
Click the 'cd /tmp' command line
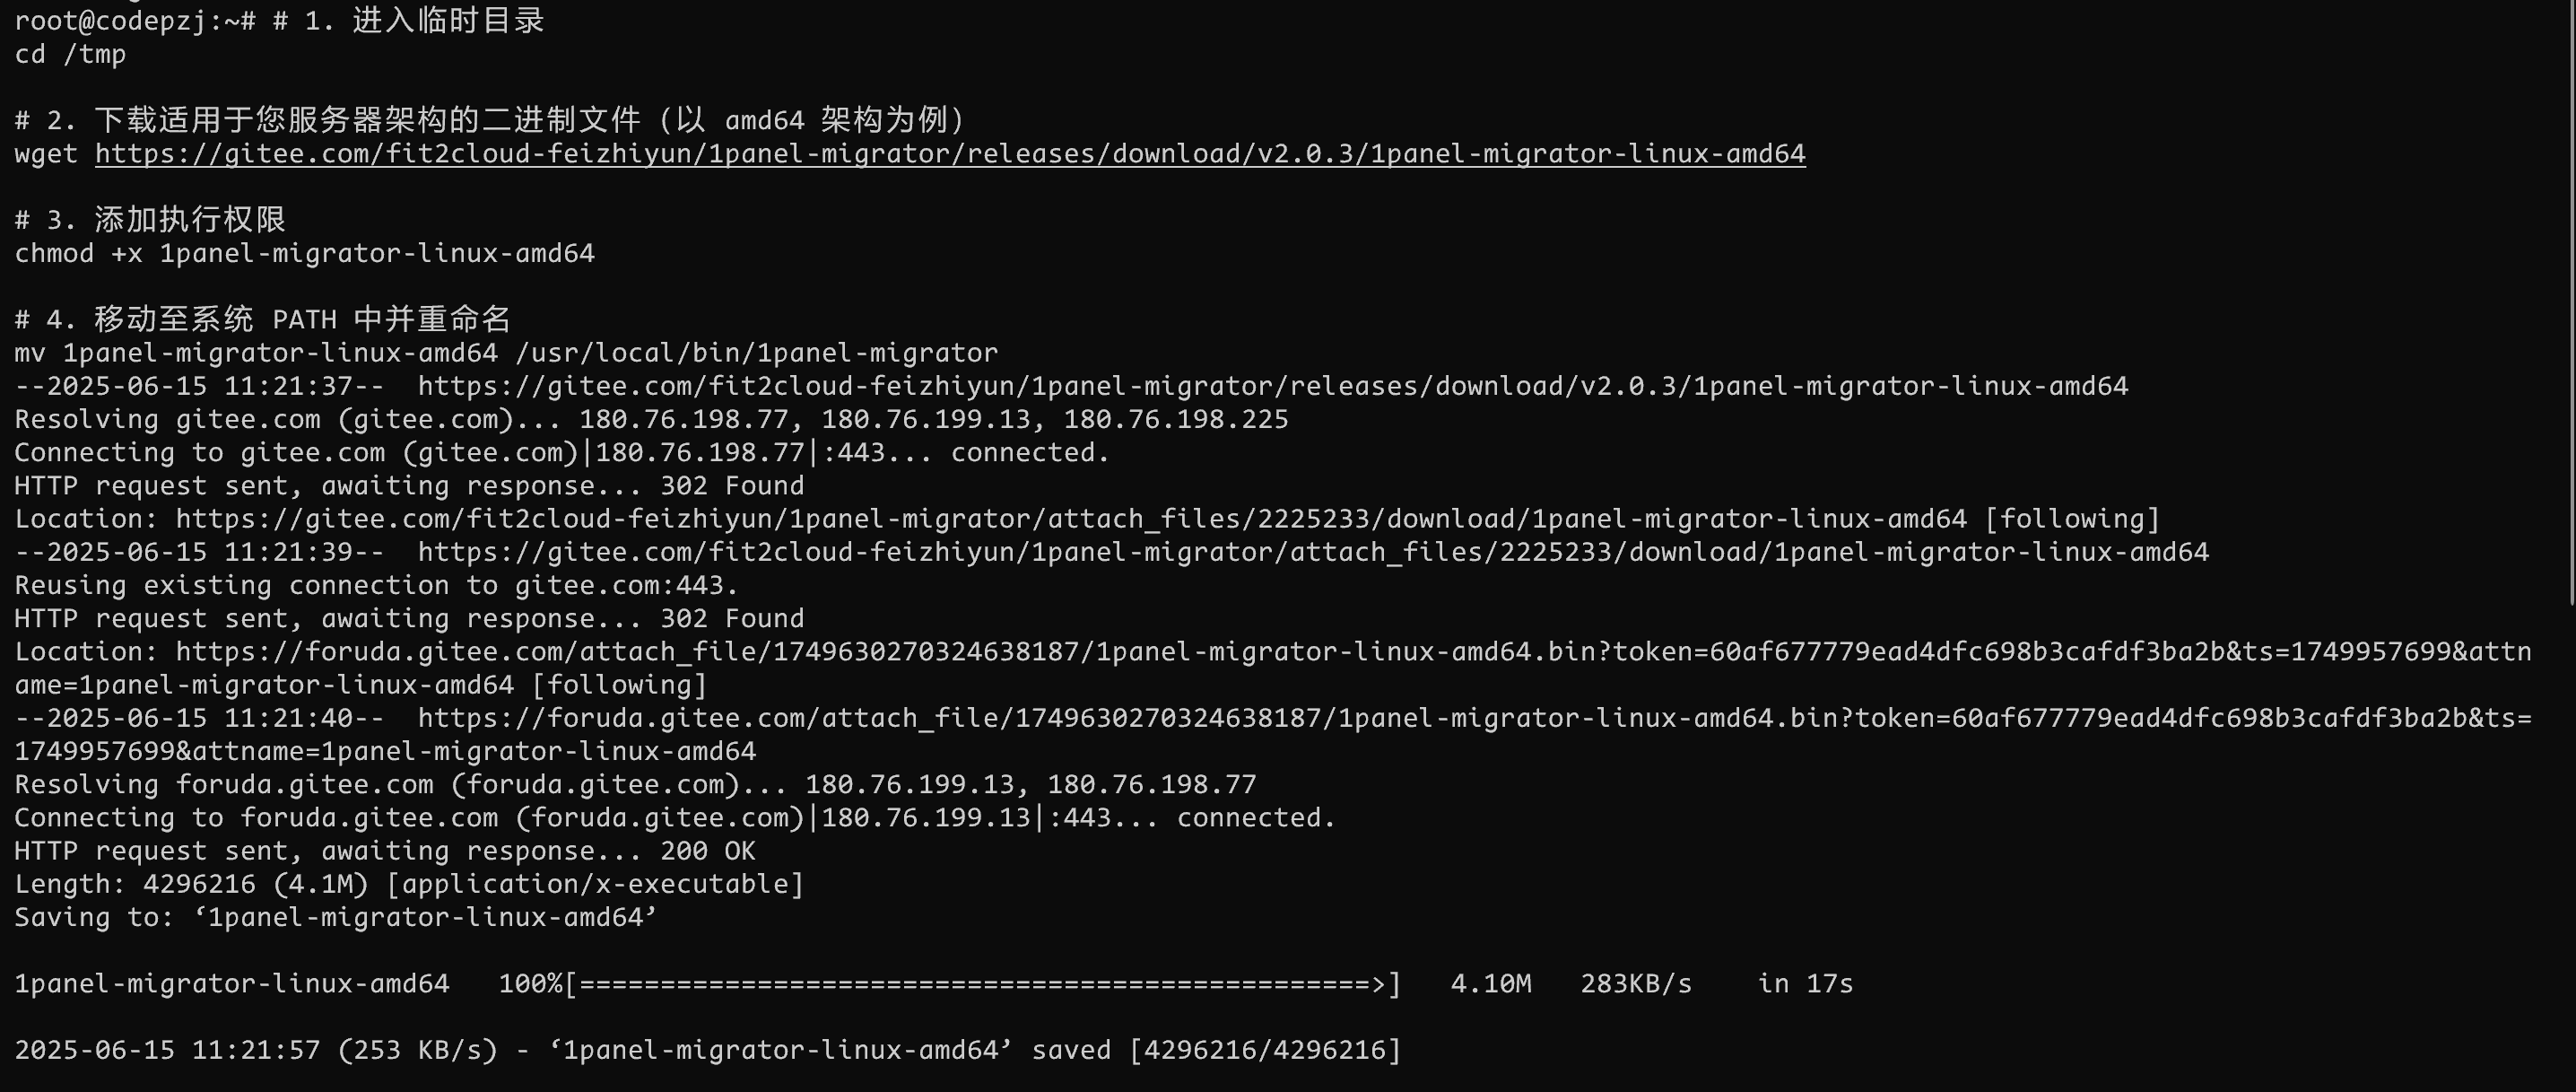click(x=70, y=54)
